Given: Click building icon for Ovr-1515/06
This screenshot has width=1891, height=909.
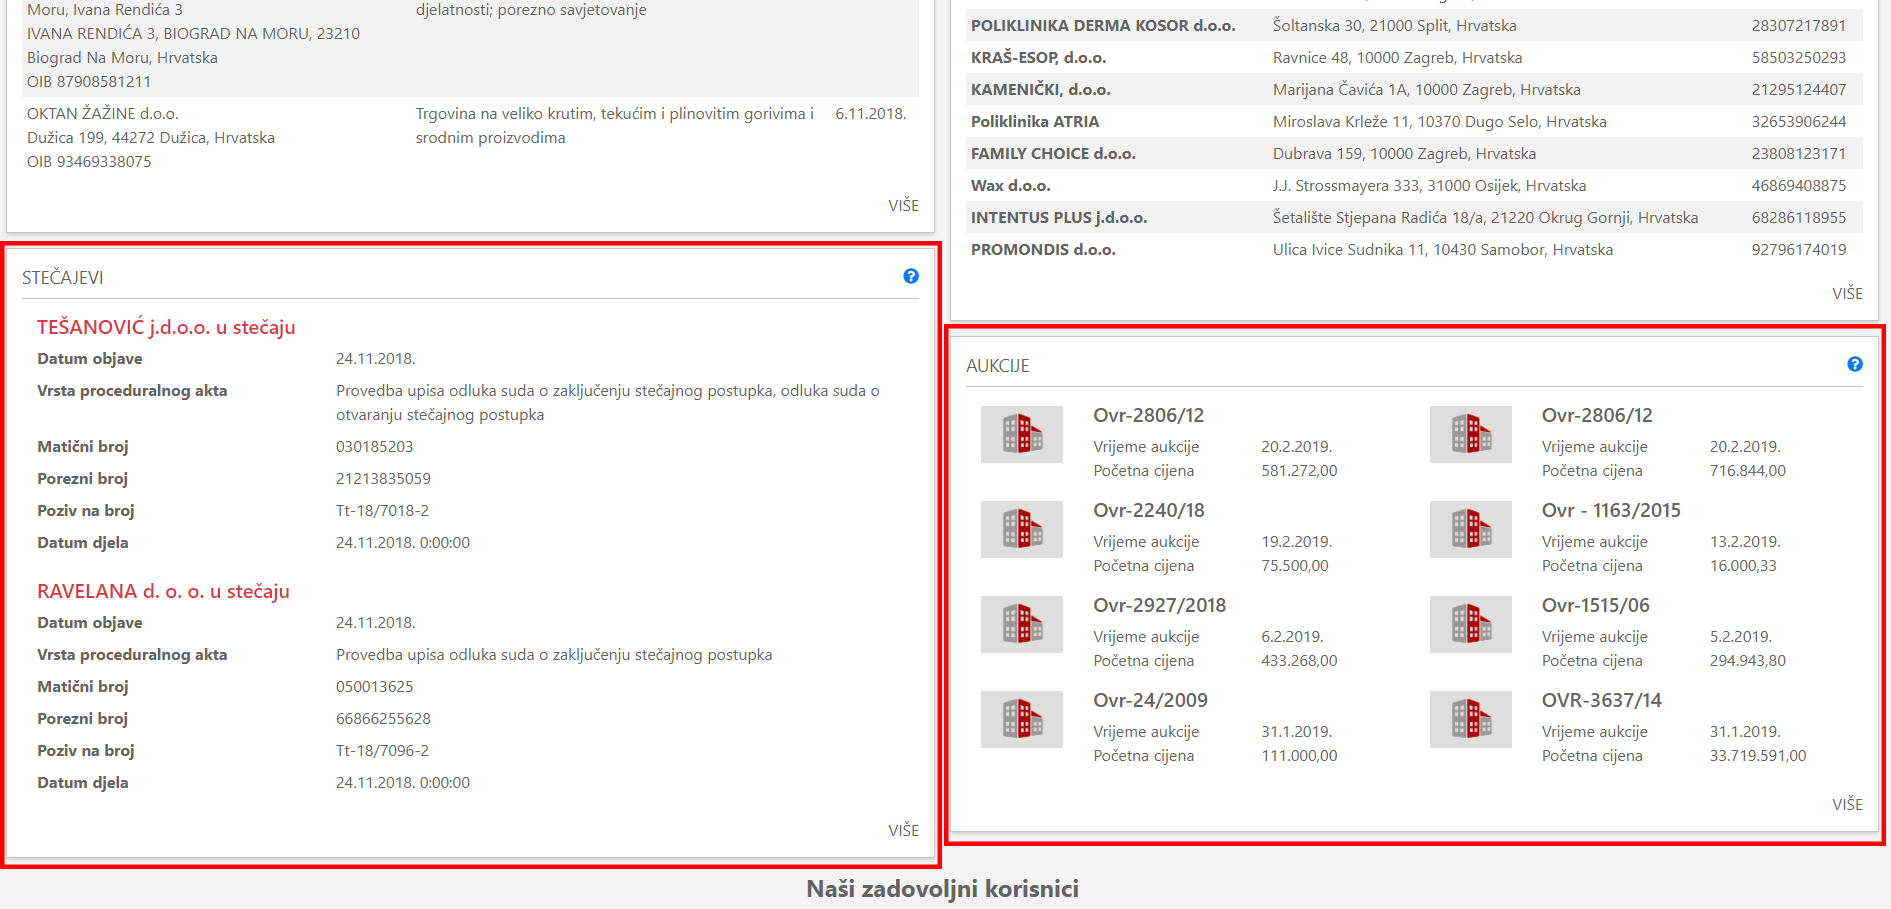Looking at the screenshot, I should point(1470,624).
